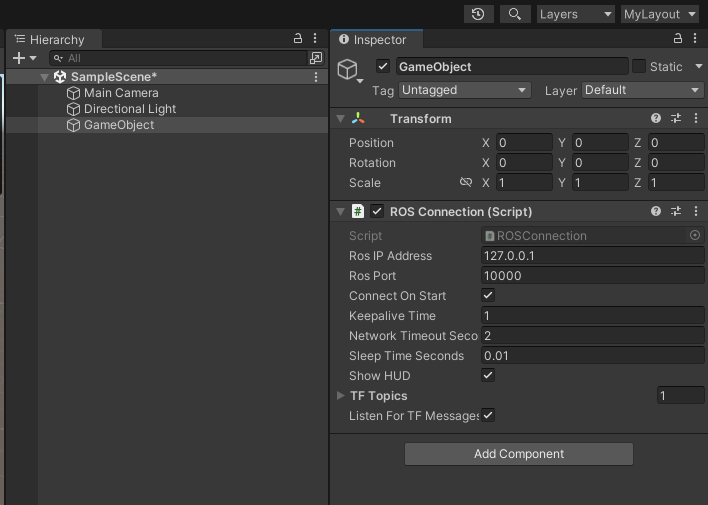Collapse the ROS Connection script foldout

(x=341, y=211)
